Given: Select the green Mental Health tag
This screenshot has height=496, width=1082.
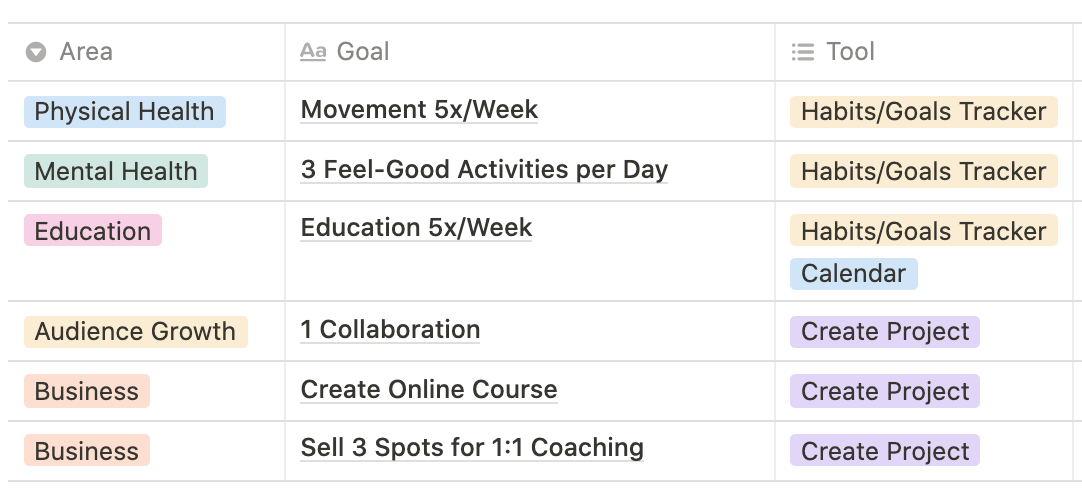Looking at the screenshot, I should tap(116, 171).
